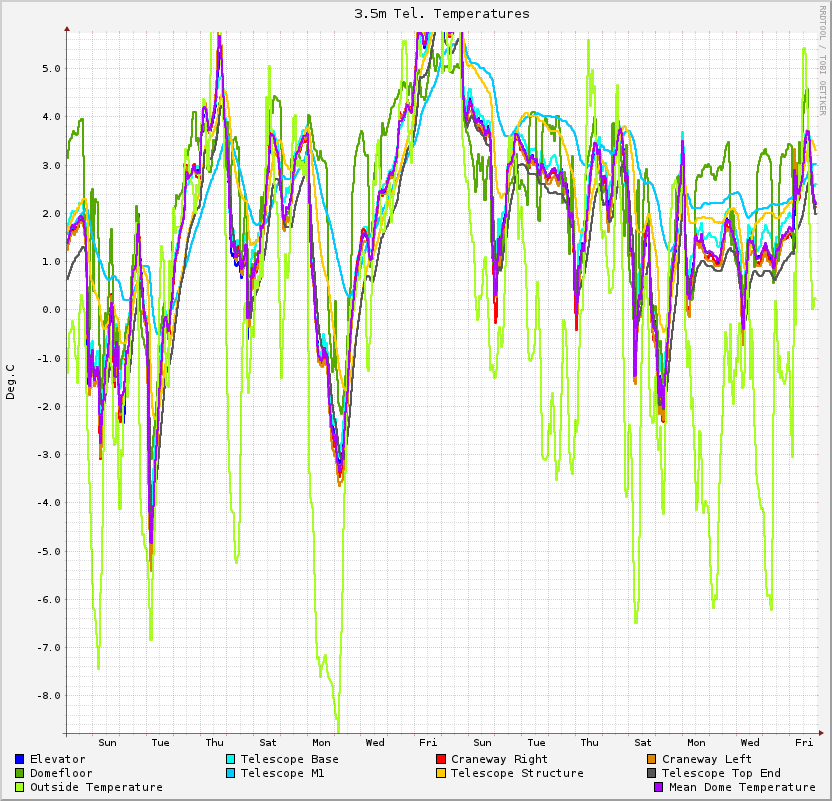
Task: Select the "Outside Temperature" legend text
Action: point(96,787)
